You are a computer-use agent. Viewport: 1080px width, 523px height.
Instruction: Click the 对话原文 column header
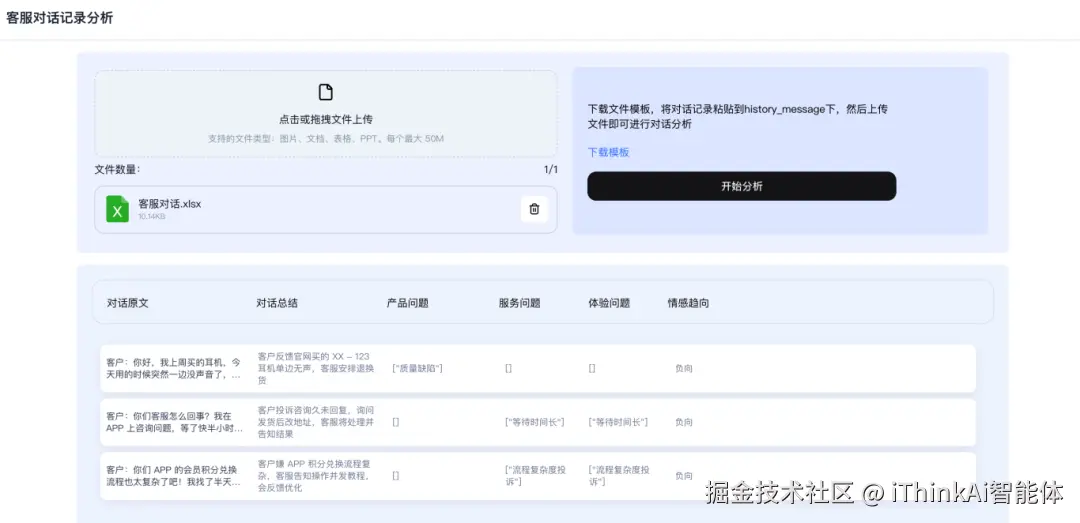(127, 302)
